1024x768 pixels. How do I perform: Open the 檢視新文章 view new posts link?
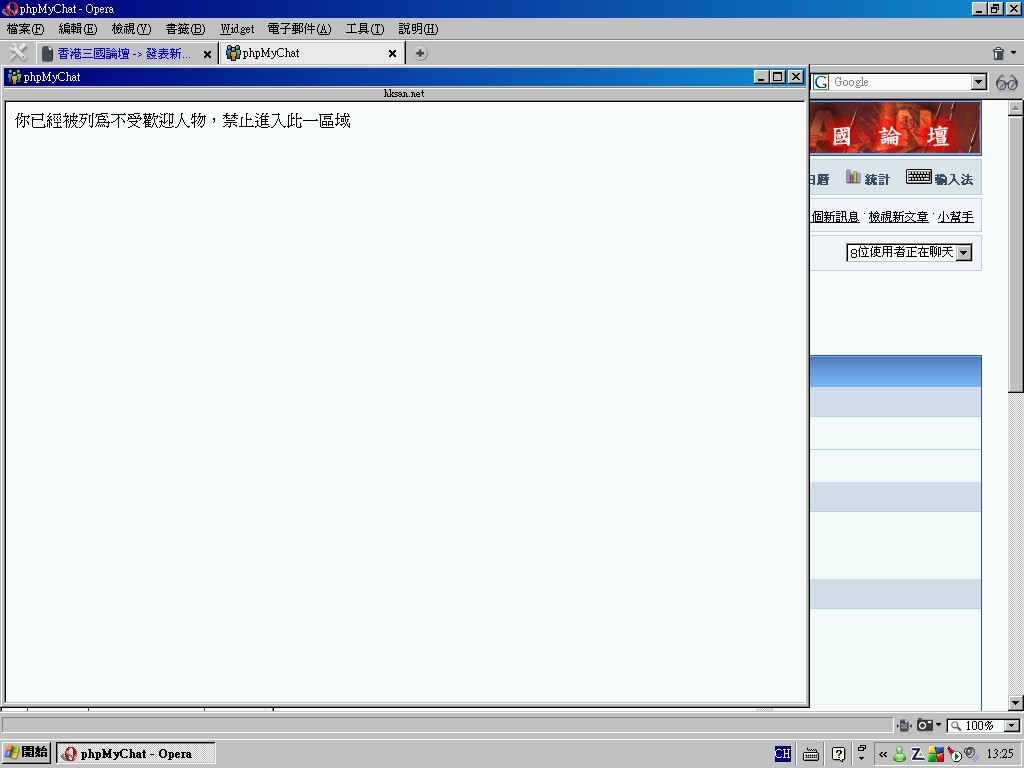[898, 217]
